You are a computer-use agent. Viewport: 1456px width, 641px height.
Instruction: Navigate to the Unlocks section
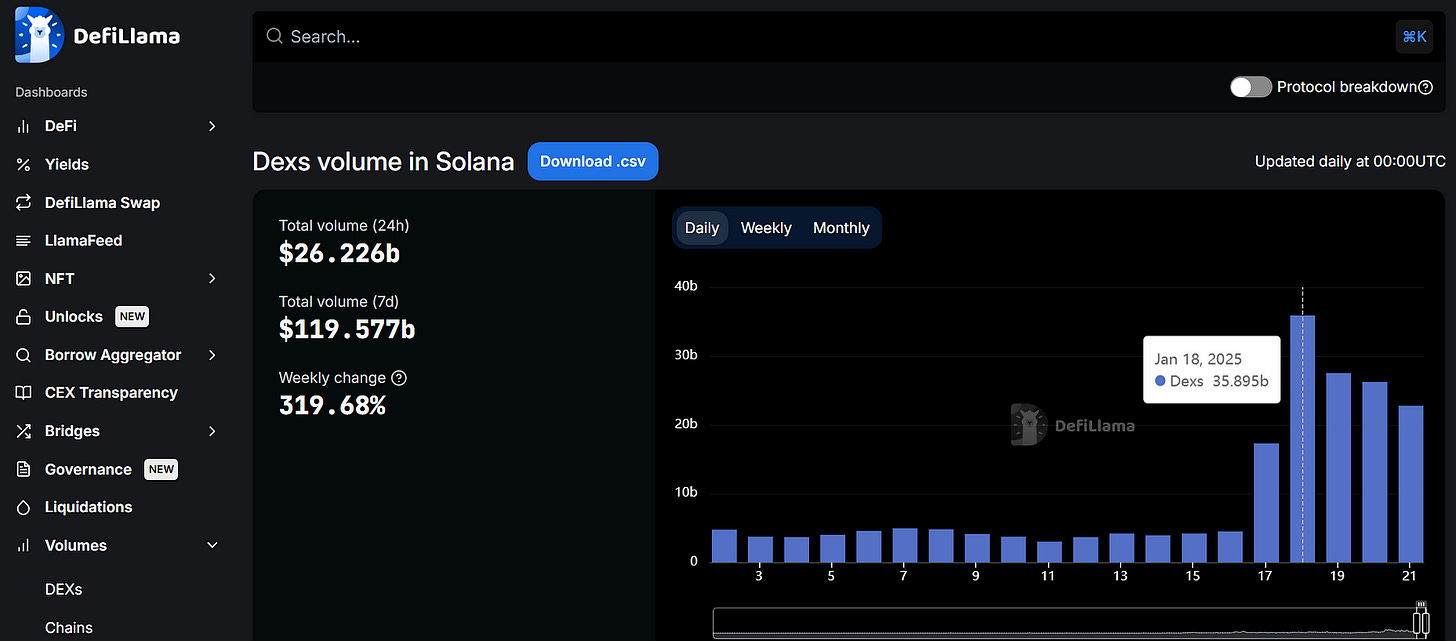[74, 316]
